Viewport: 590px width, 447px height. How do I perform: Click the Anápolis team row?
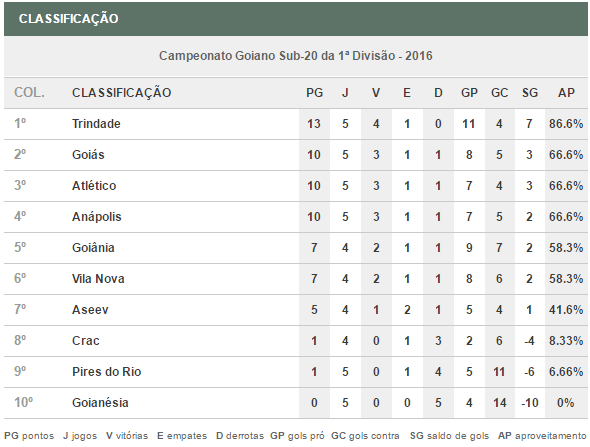296,217
